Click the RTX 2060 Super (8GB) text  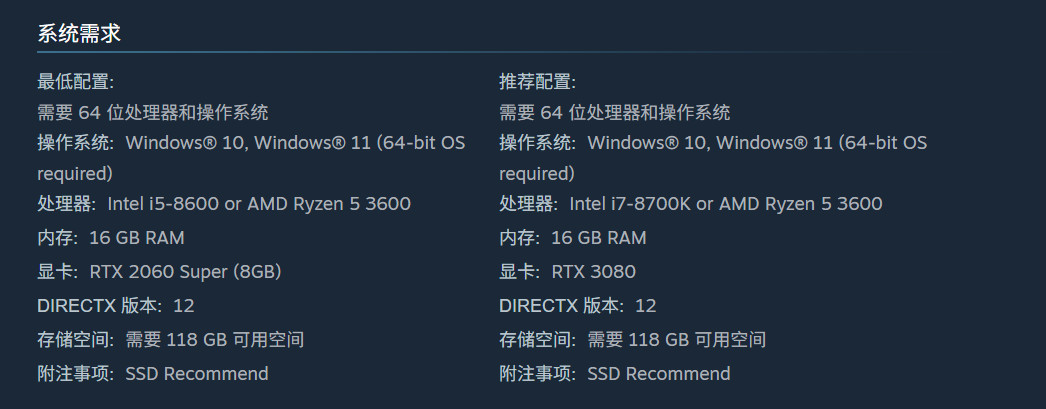point(185,272)
